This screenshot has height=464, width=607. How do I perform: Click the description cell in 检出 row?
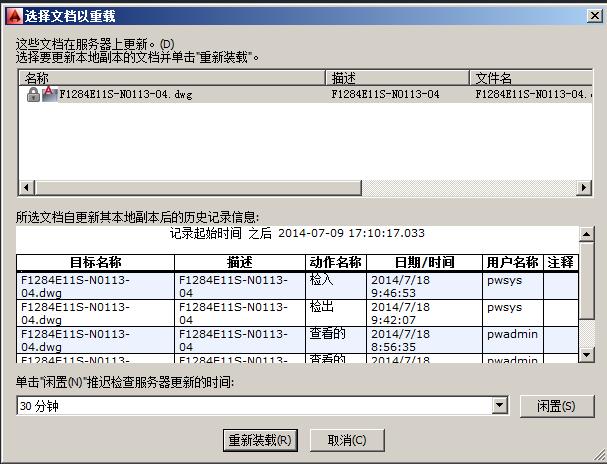240,313
